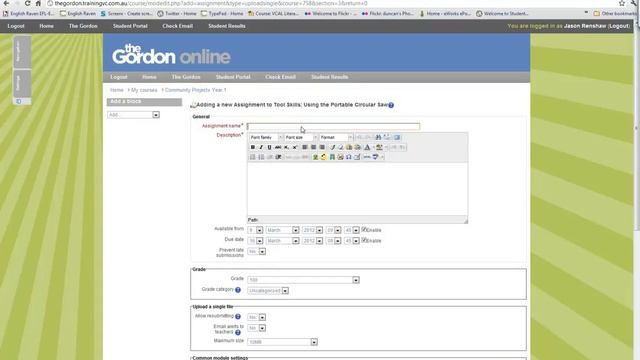The image size is (640, 360).
Task: Click Home in grey banner menu
Action: pos(149,77)
